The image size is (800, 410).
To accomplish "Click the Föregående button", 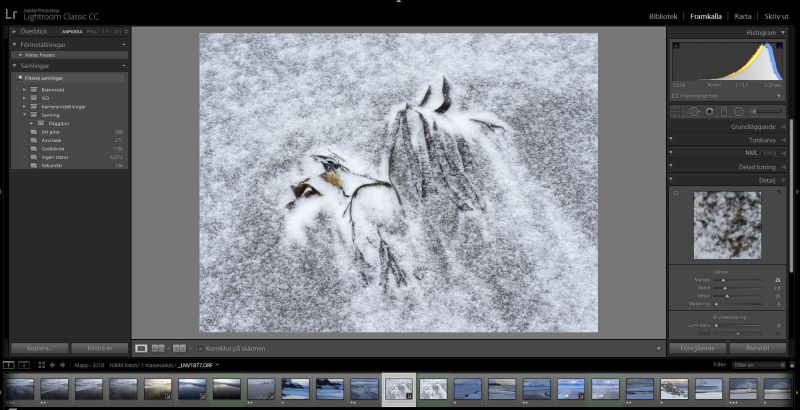I will (x=696, y=348).
